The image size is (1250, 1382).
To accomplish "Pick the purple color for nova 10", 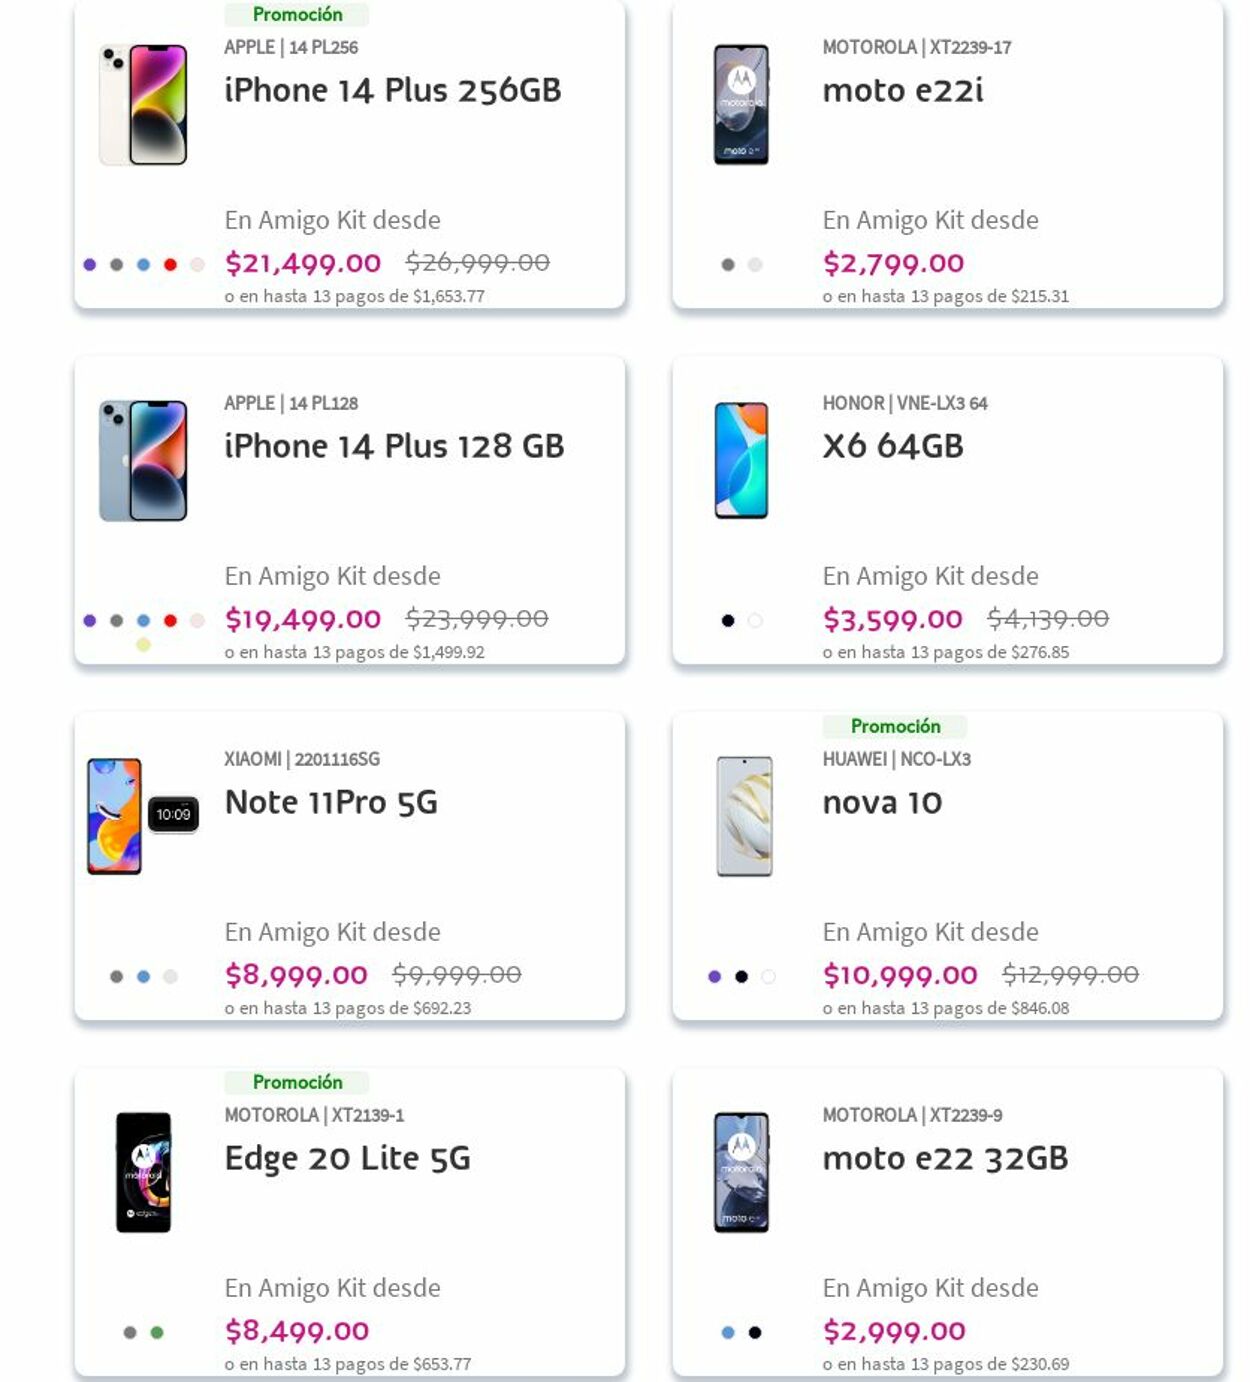I will (714, 977).
